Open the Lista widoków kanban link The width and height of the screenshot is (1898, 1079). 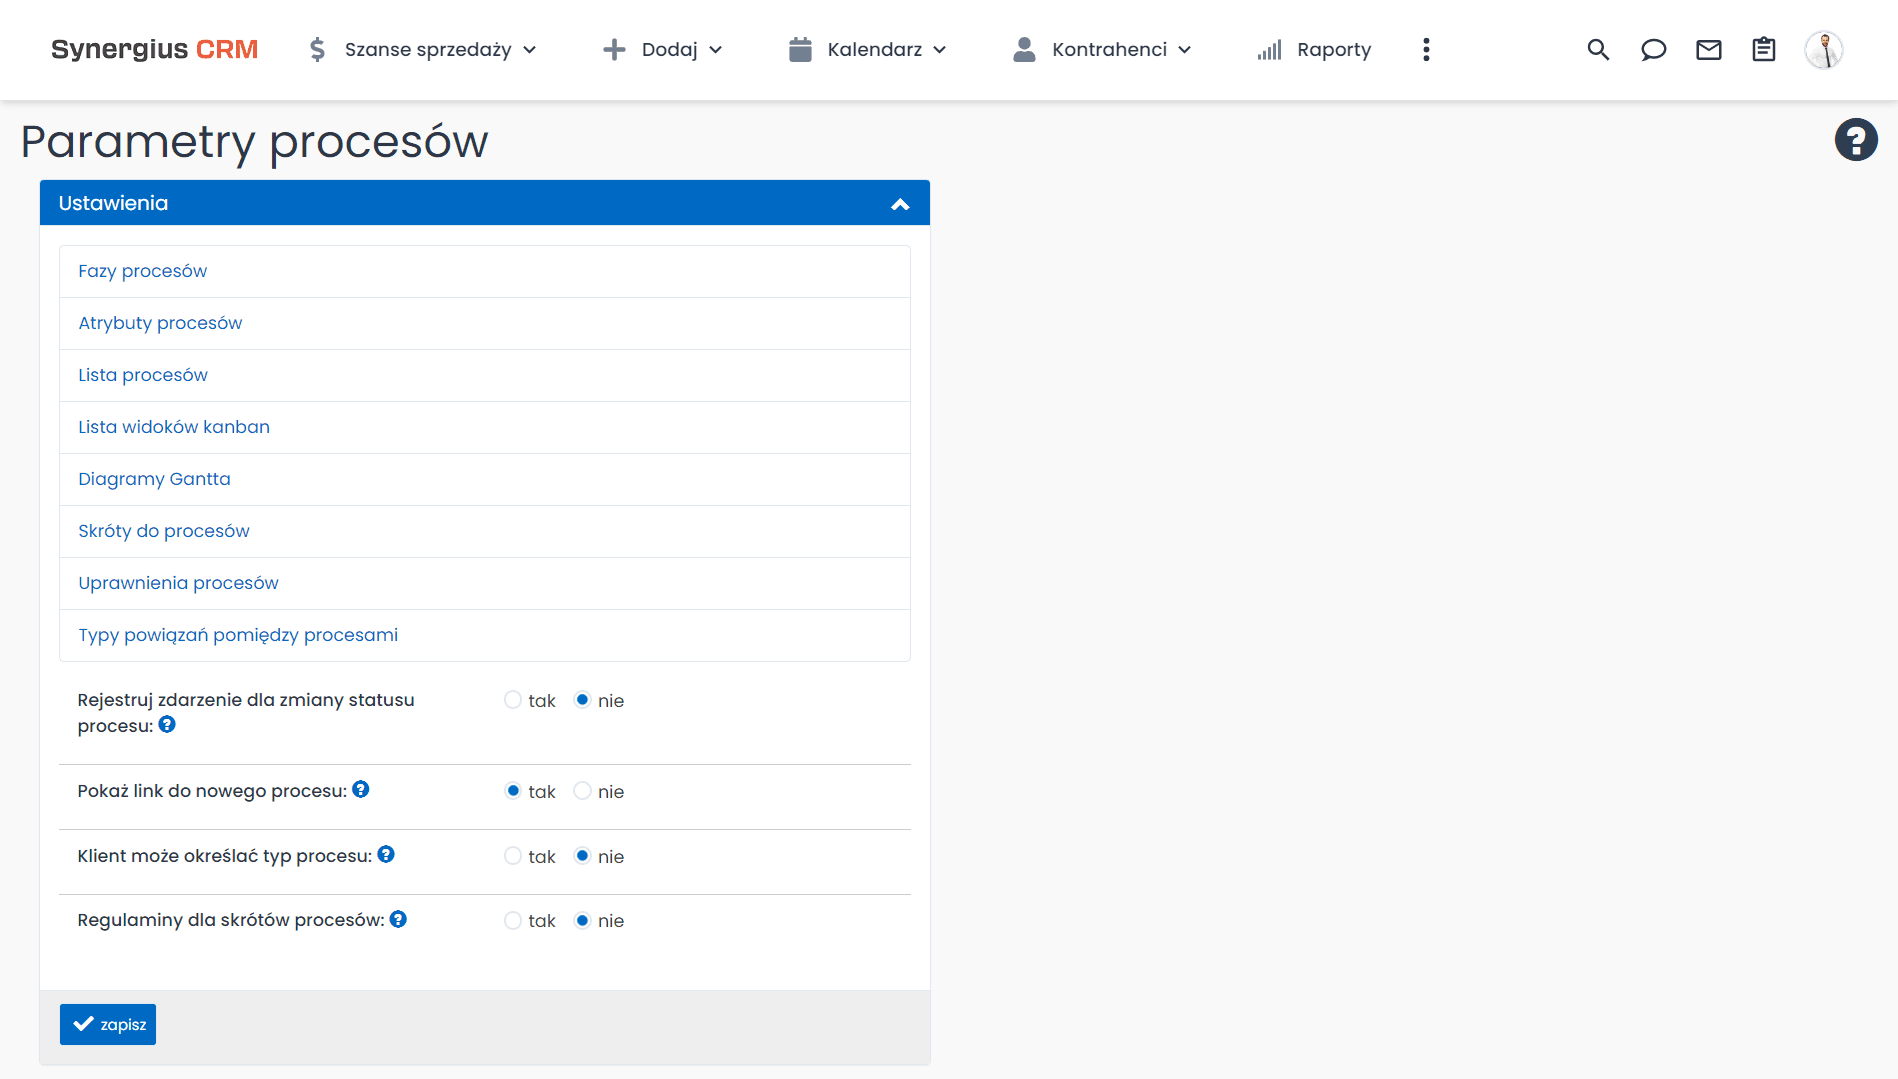(x=173, y=427)
